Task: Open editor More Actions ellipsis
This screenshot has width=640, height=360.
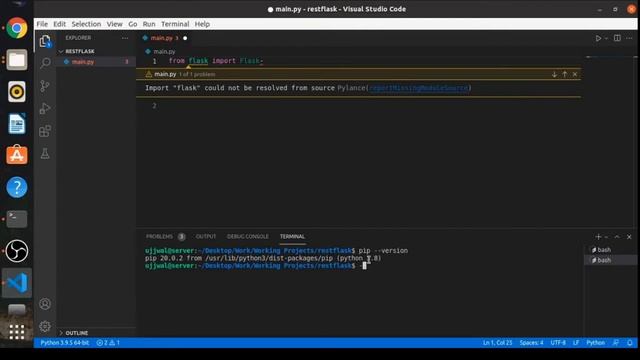Action: (x=629, y=38)
